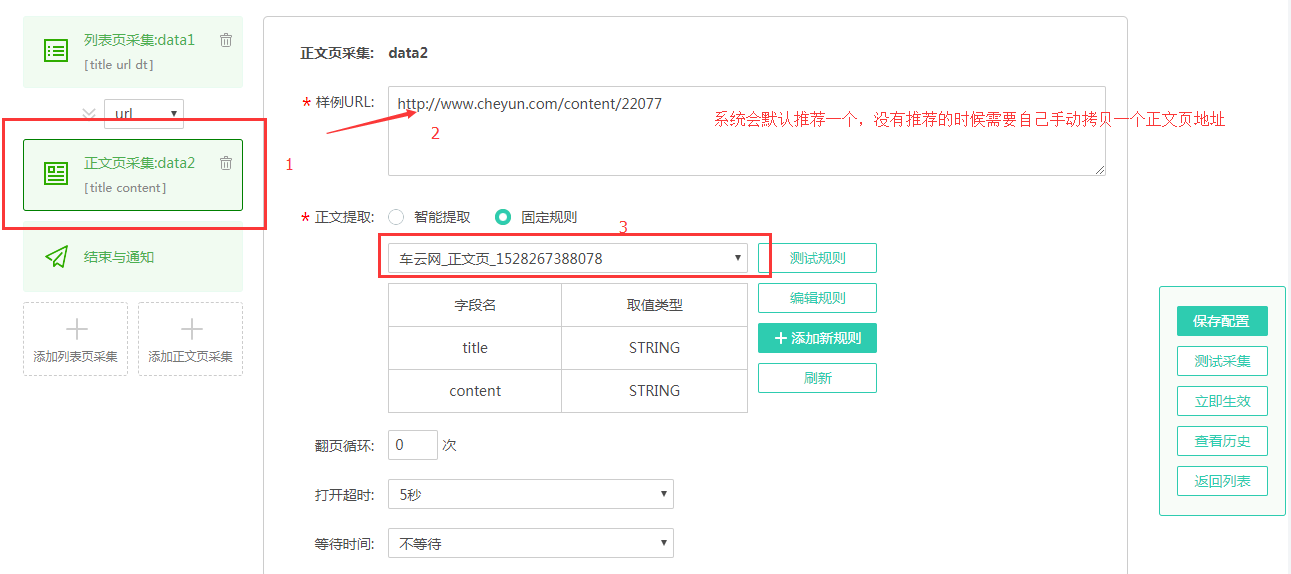This screenshot has height=574, width=1291.
Task: Delete the 正文页采集:data2 step with its trash icon
Action: pyautogui.click(x=226, y=163)
